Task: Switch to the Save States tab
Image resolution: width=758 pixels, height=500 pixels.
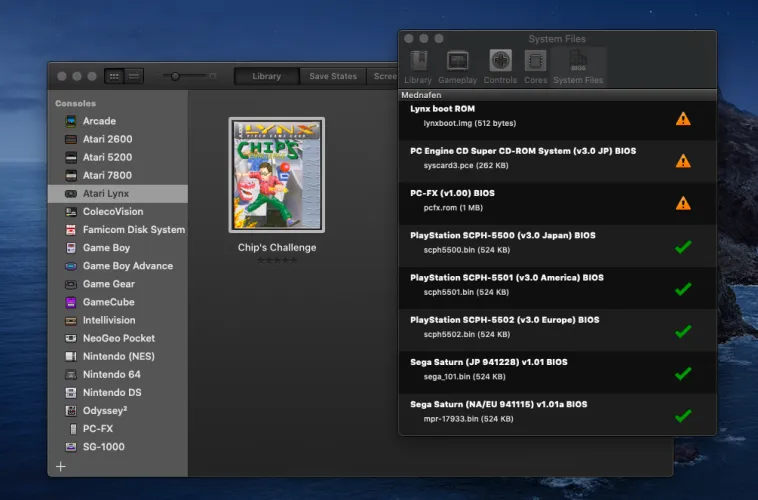Action: click(333, 76)
